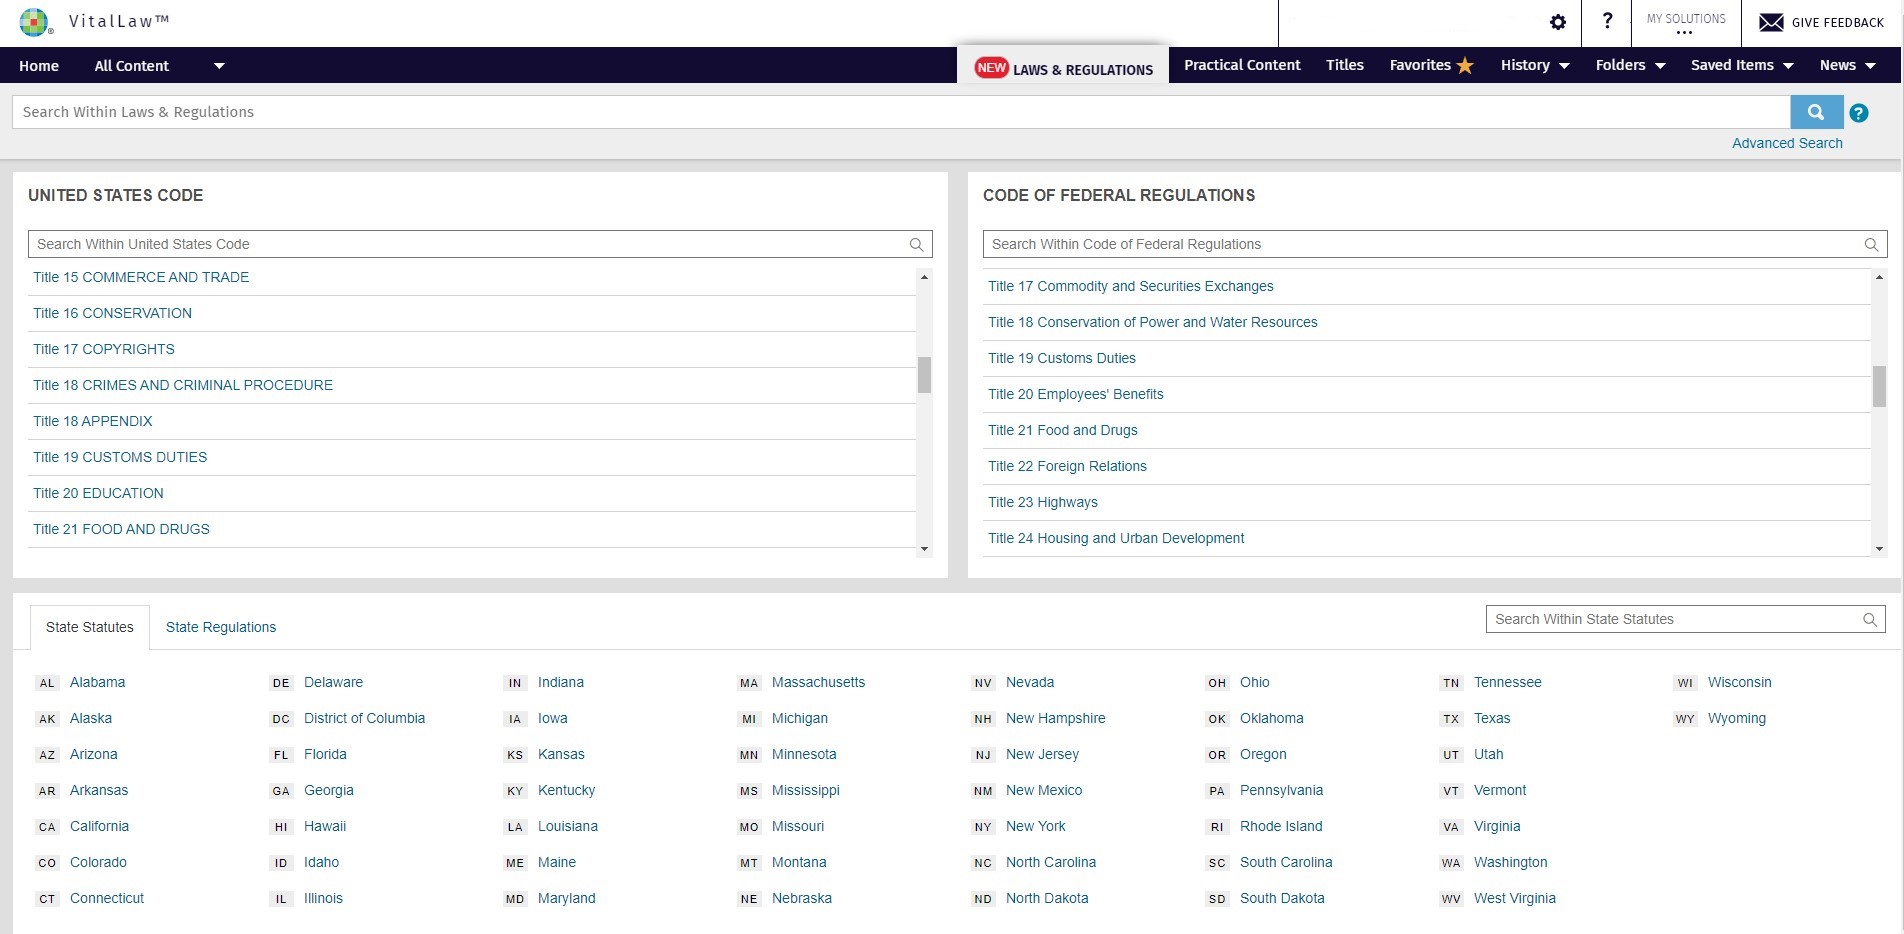Open Title 17 COPYRIGHTS in US Code
Image resolution: width=1904 pixels, height=934 pixels.
[104, 349]
